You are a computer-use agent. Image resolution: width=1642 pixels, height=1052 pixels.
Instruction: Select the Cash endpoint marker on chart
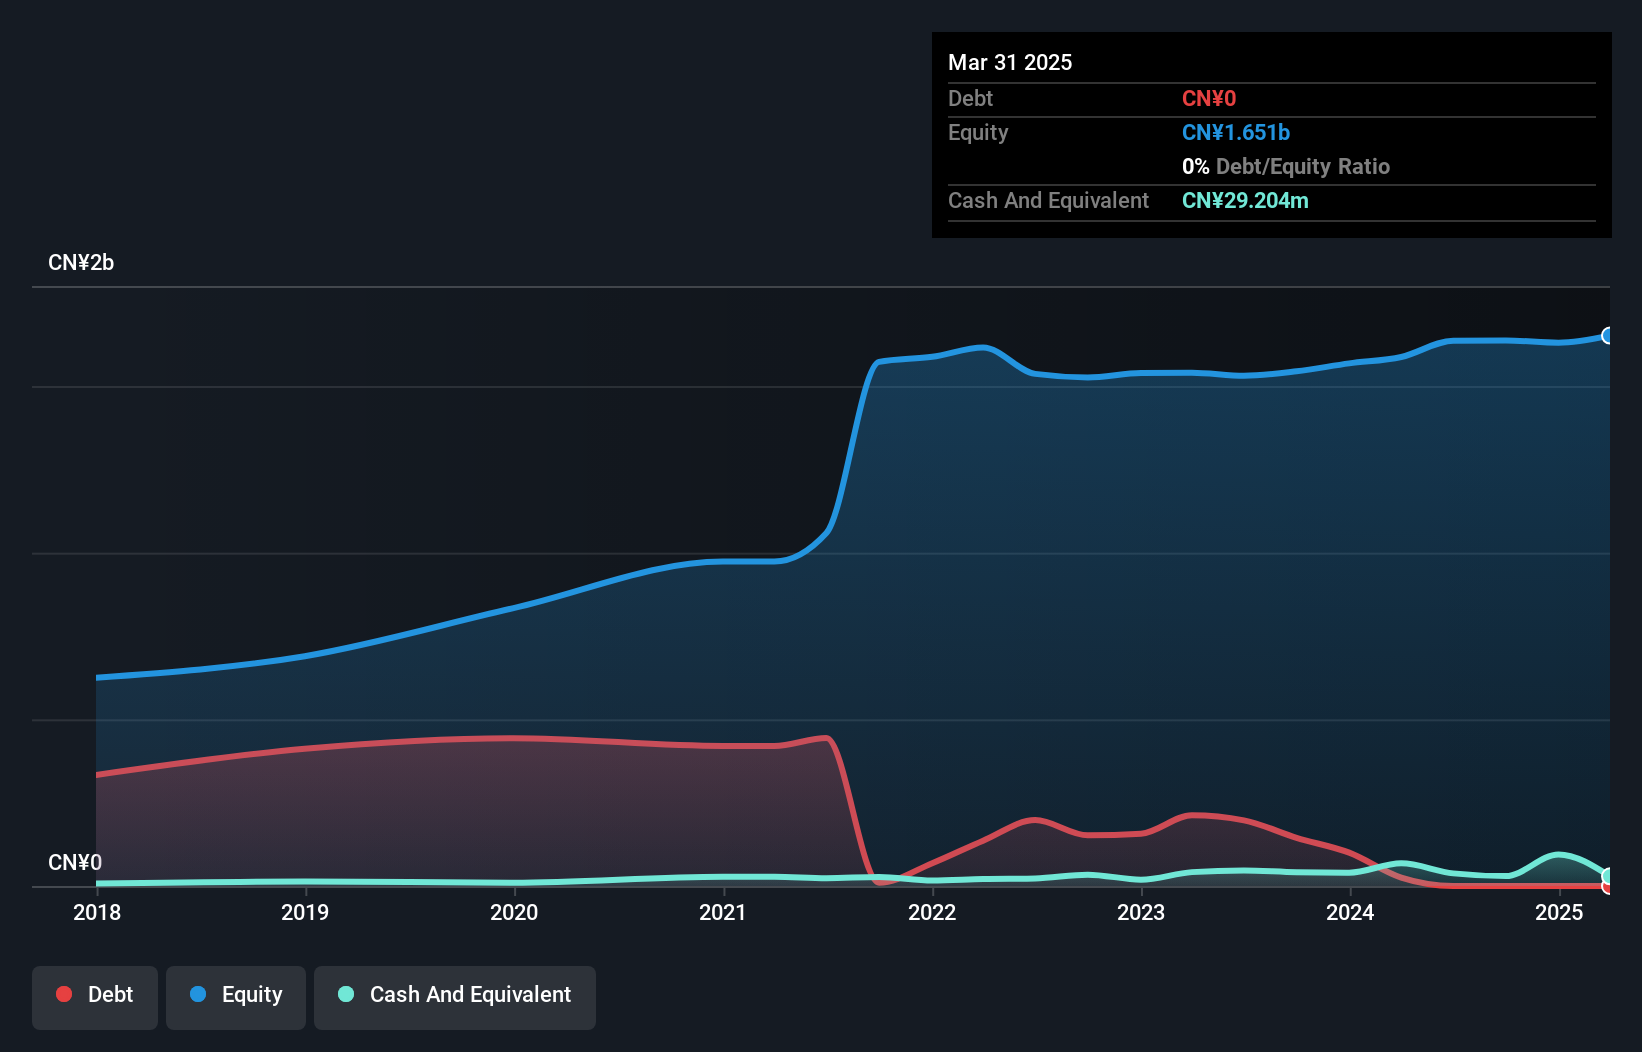click(1607, 876)
